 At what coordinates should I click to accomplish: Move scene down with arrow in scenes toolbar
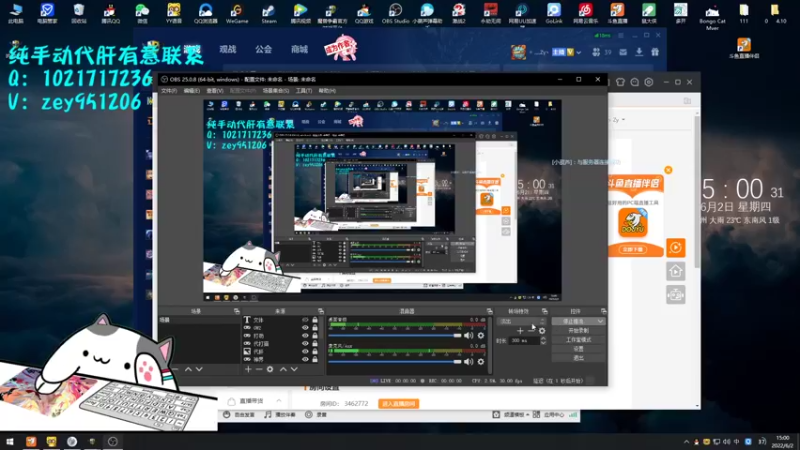click(x=199, y=369)
